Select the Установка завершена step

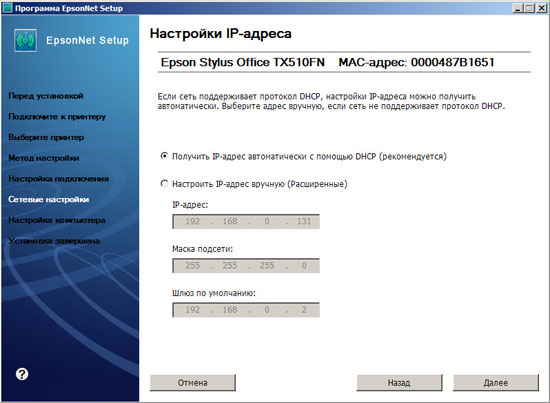coord(54,241)
